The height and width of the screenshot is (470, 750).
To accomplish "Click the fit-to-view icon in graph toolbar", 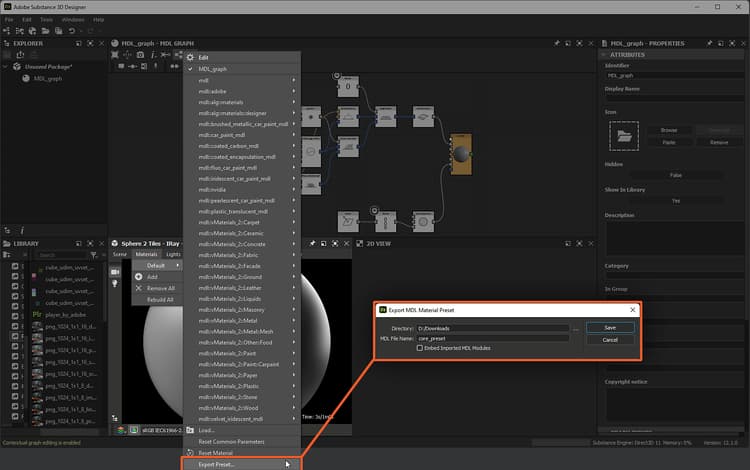I will coord(115,55).
